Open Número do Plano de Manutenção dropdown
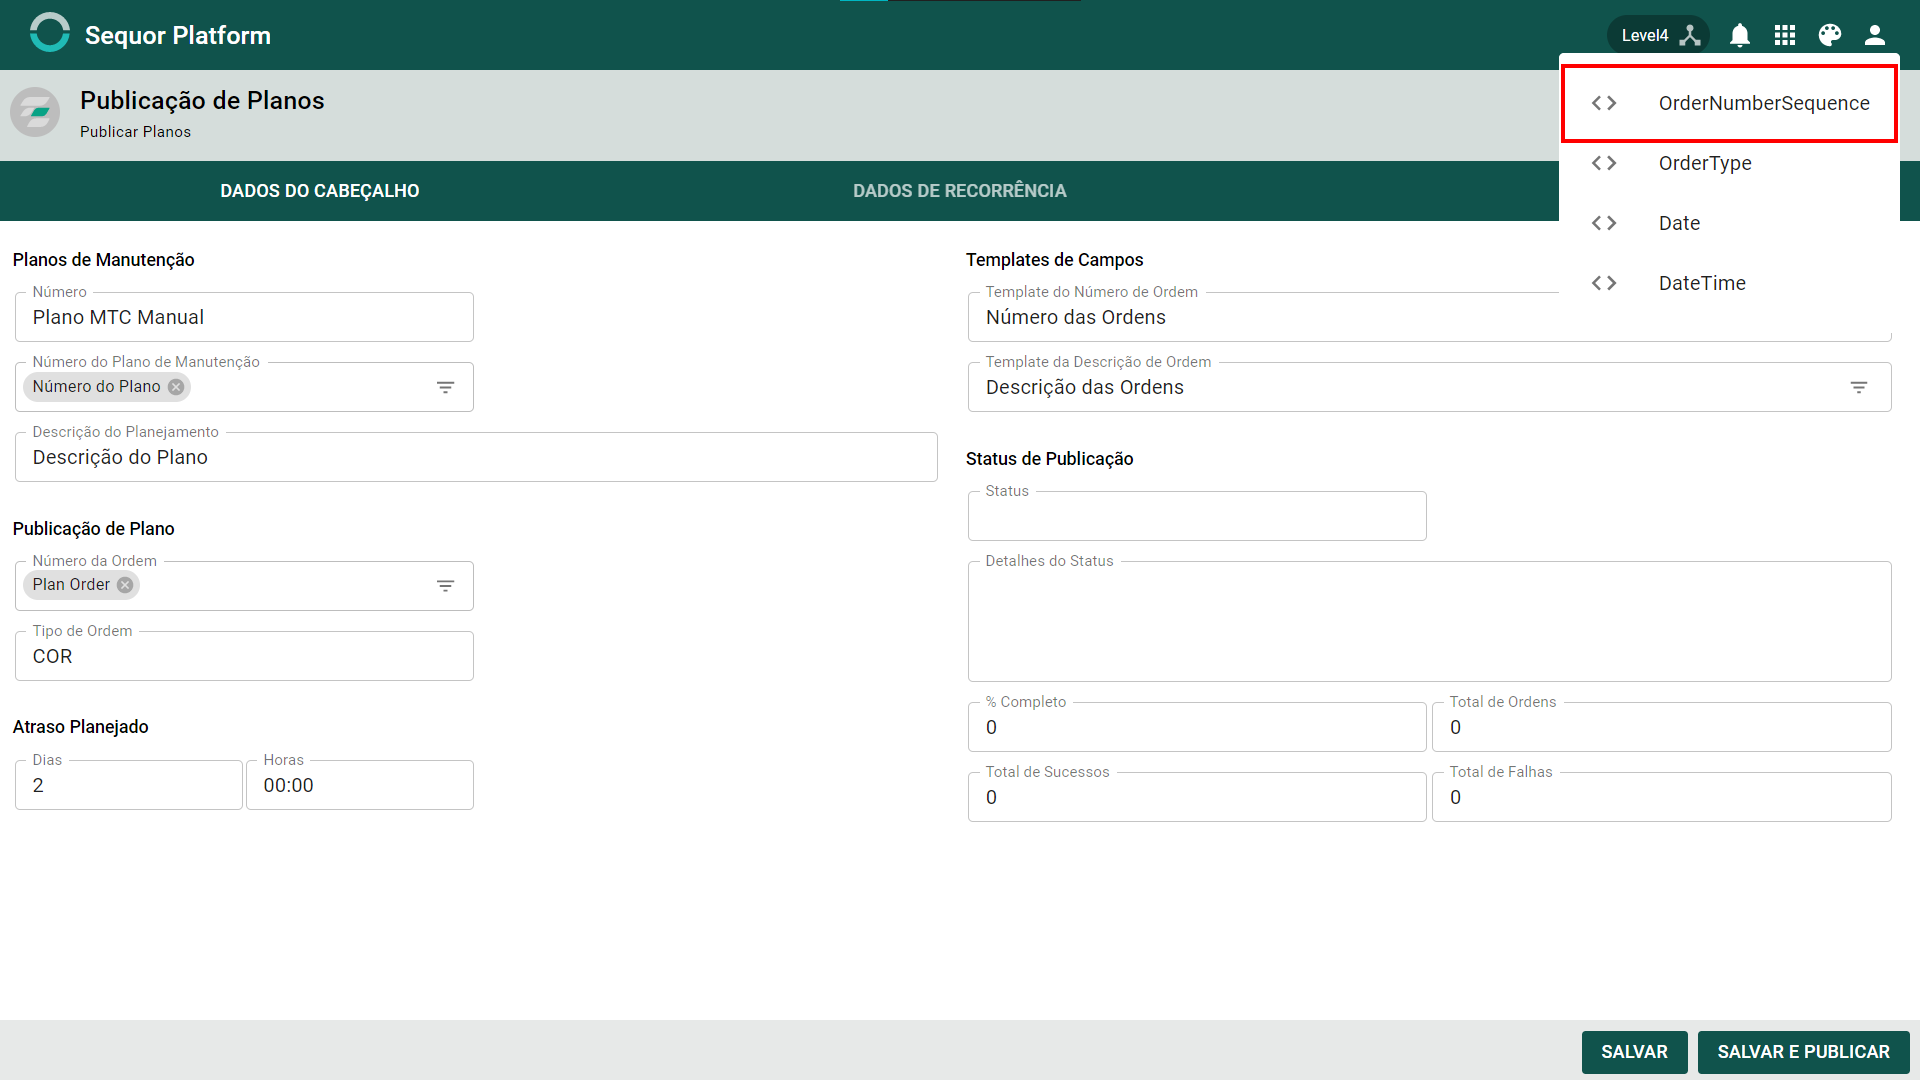 [446, 387]
